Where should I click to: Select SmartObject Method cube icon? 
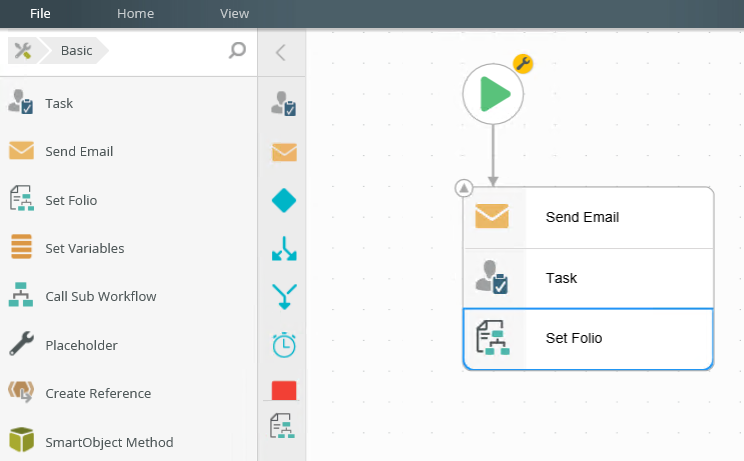coord(21,440)
